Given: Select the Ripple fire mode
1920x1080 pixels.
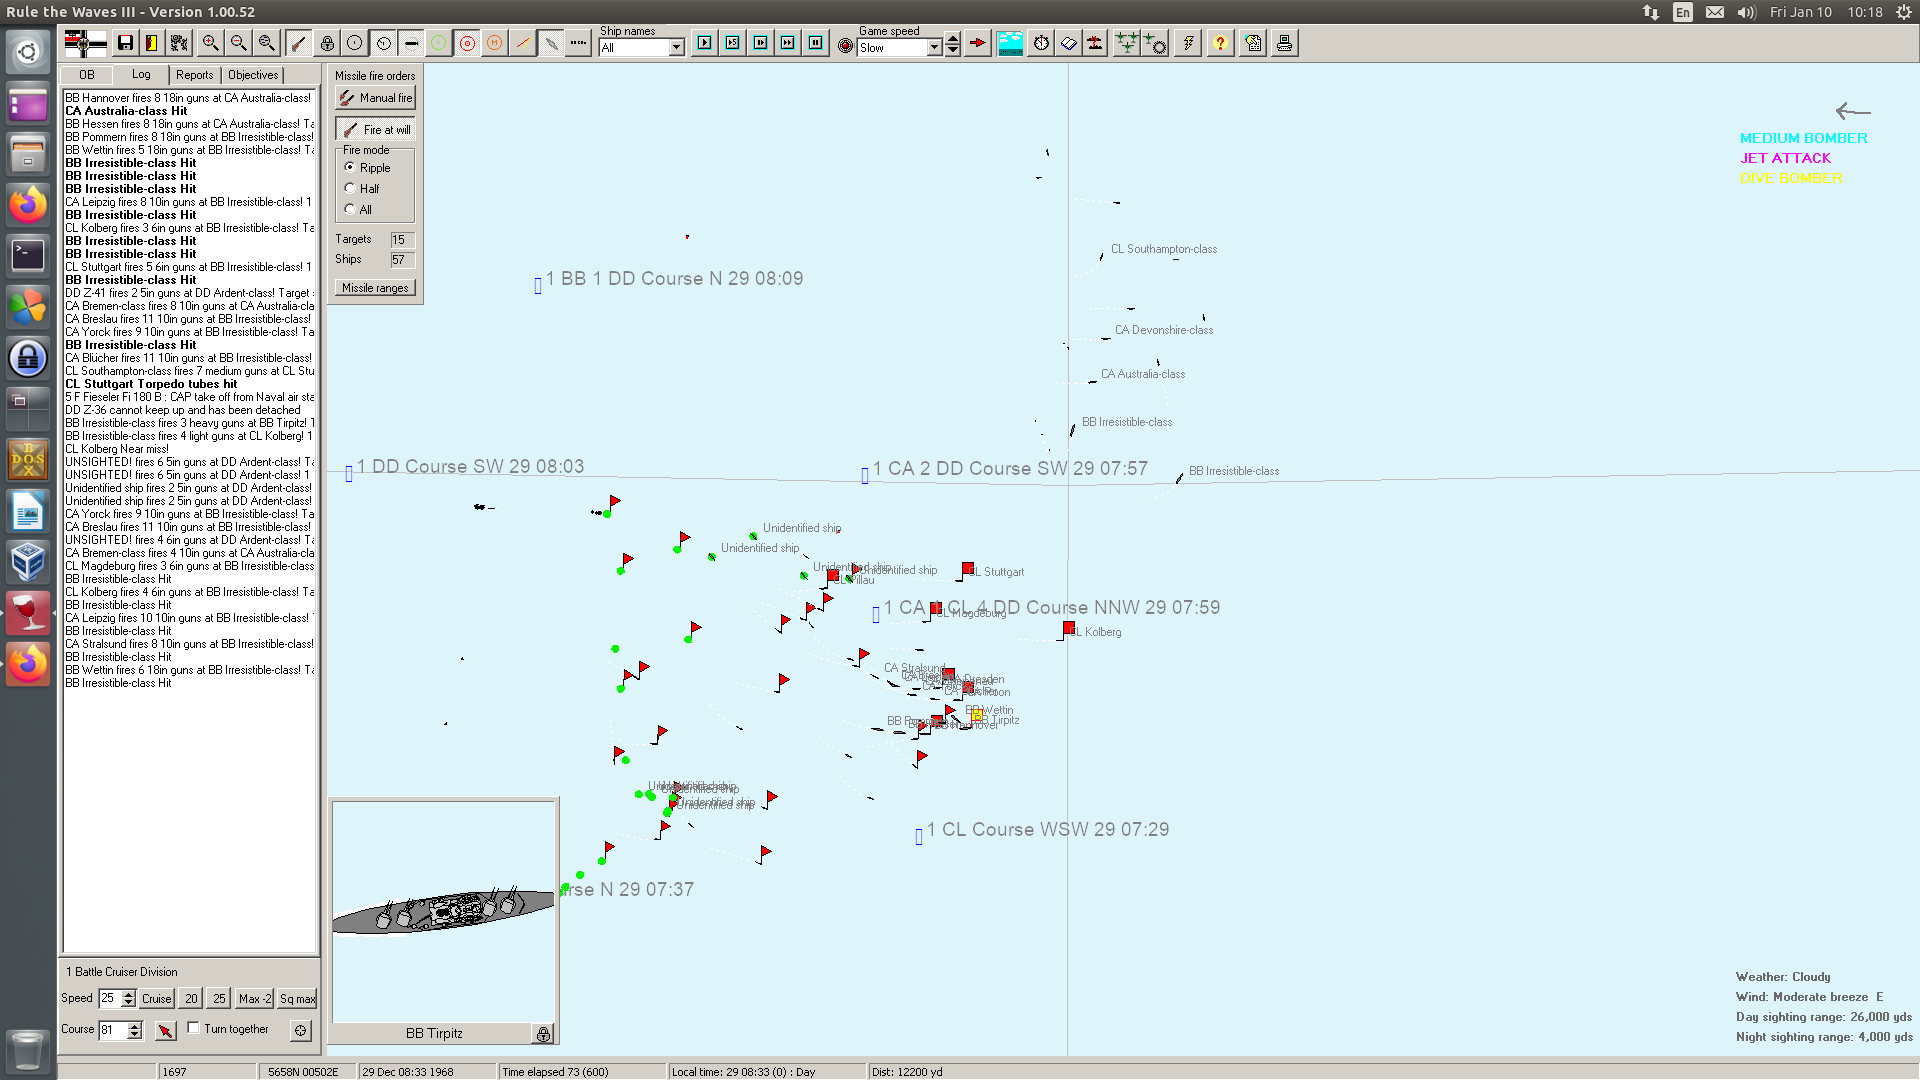Looking at the screenshot, I should (350, 167).
